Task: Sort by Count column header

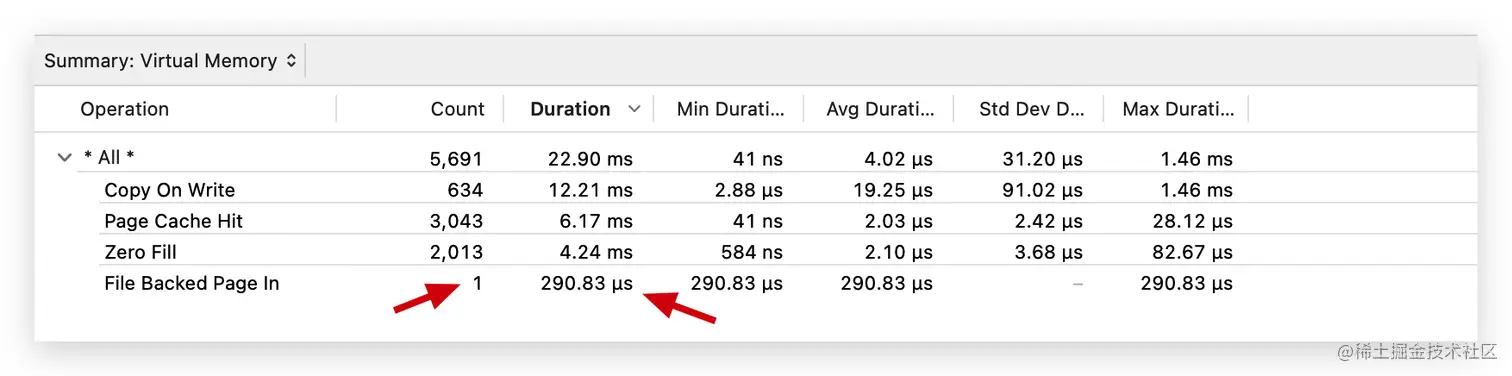Action: (457, 109)
